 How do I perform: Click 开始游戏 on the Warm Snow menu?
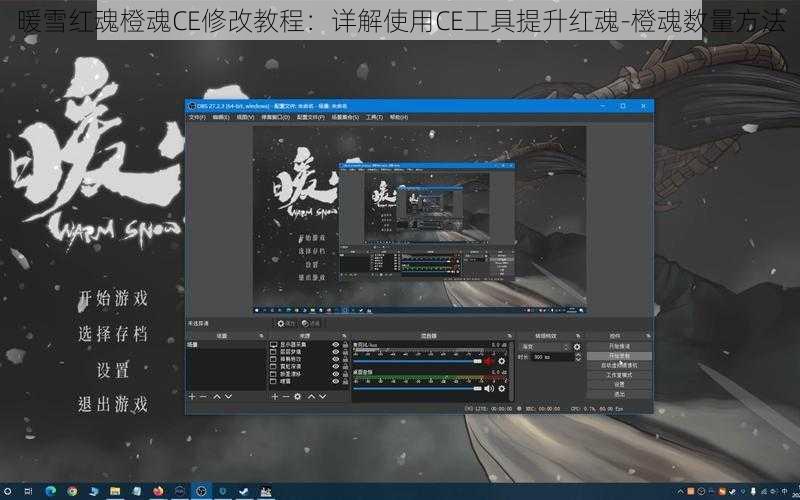(113, 298)
